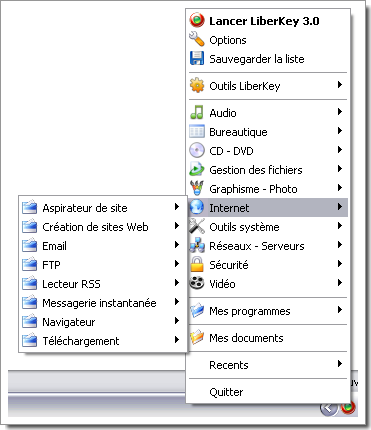Viewport: 371px width, 430px height.
Task: Open the FTP submenu label
Action: coord(51,265)
